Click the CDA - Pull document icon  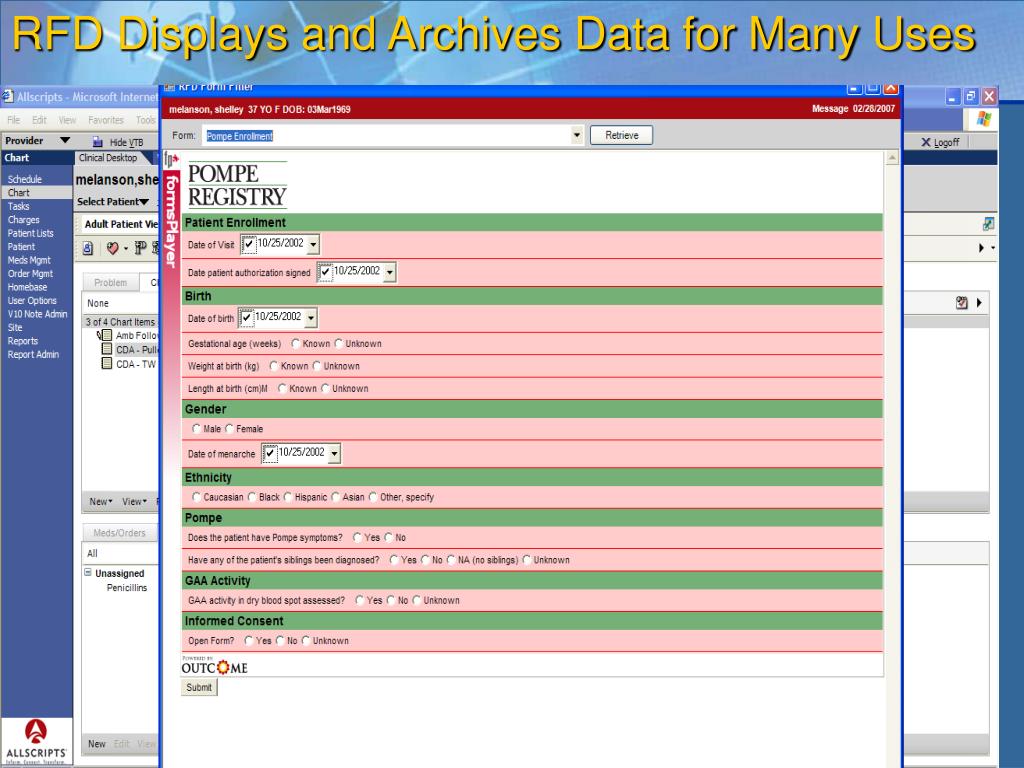click(107, 349)
